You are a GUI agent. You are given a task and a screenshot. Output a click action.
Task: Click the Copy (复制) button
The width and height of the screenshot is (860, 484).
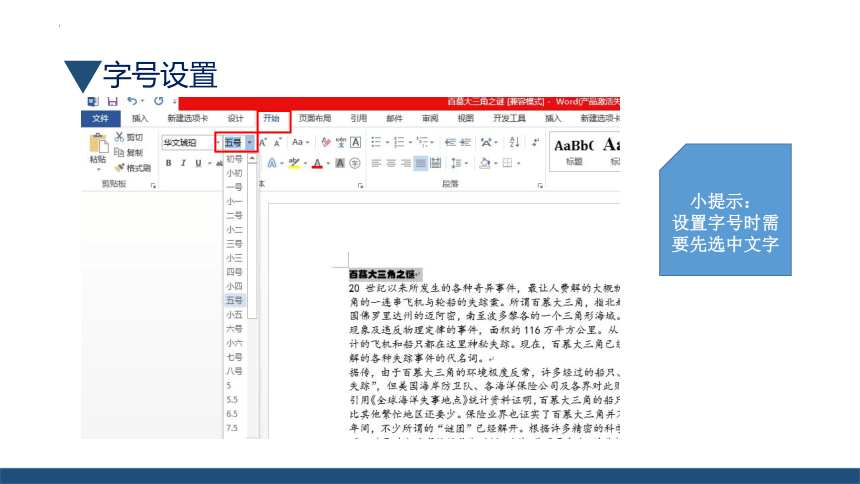129,153
